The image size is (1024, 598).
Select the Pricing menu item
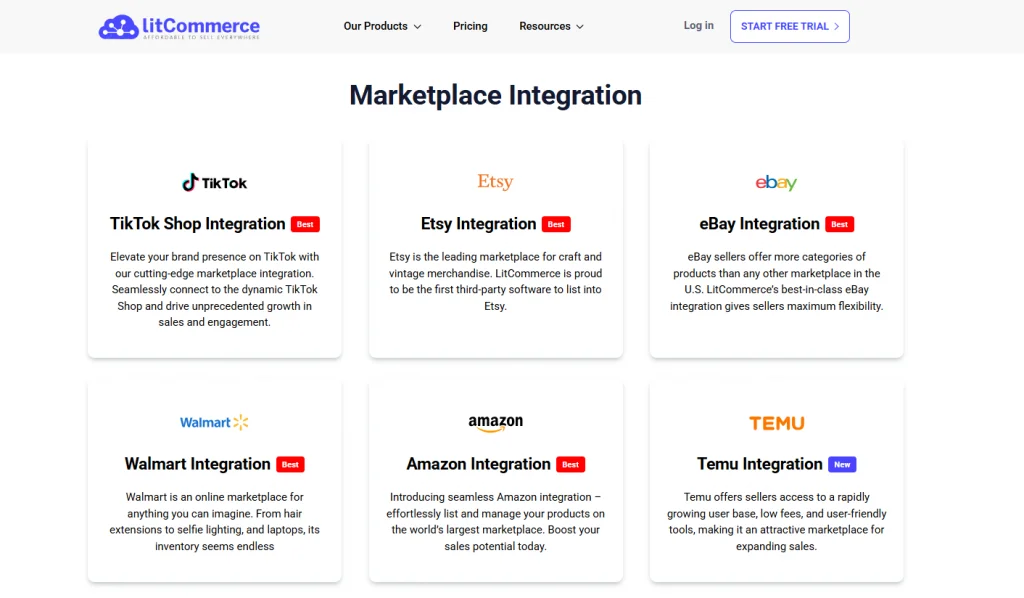point(470,26)
